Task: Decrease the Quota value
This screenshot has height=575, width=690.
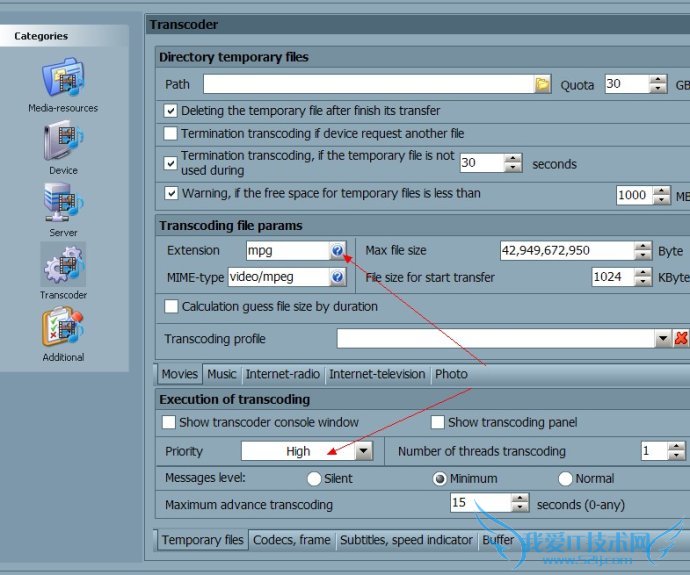Action: pyautogui.click(x=658, y=88)
